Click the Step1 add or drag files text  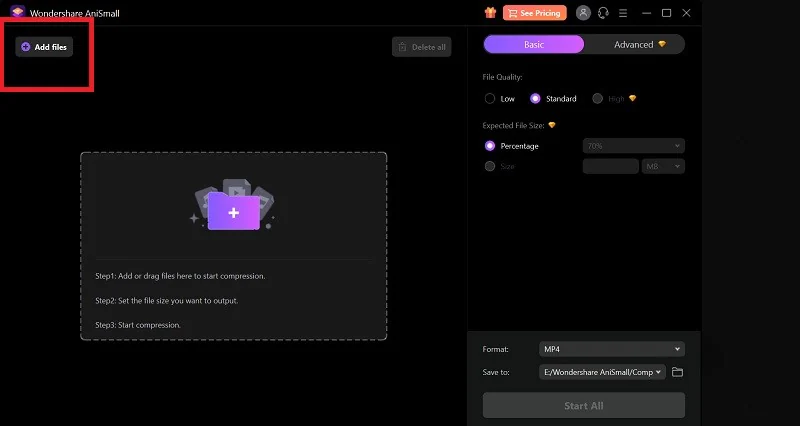(180, 276)
